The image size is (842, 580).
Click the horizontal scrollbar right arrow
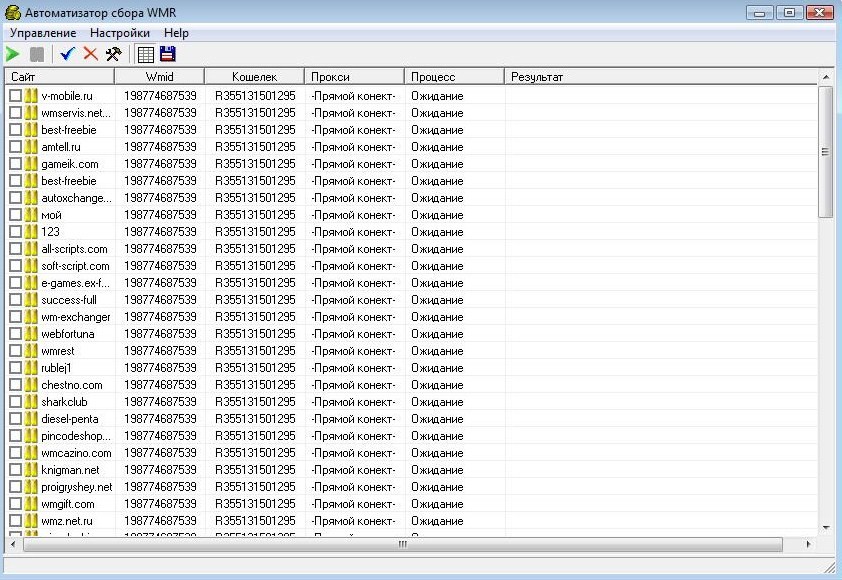[808, 544]
